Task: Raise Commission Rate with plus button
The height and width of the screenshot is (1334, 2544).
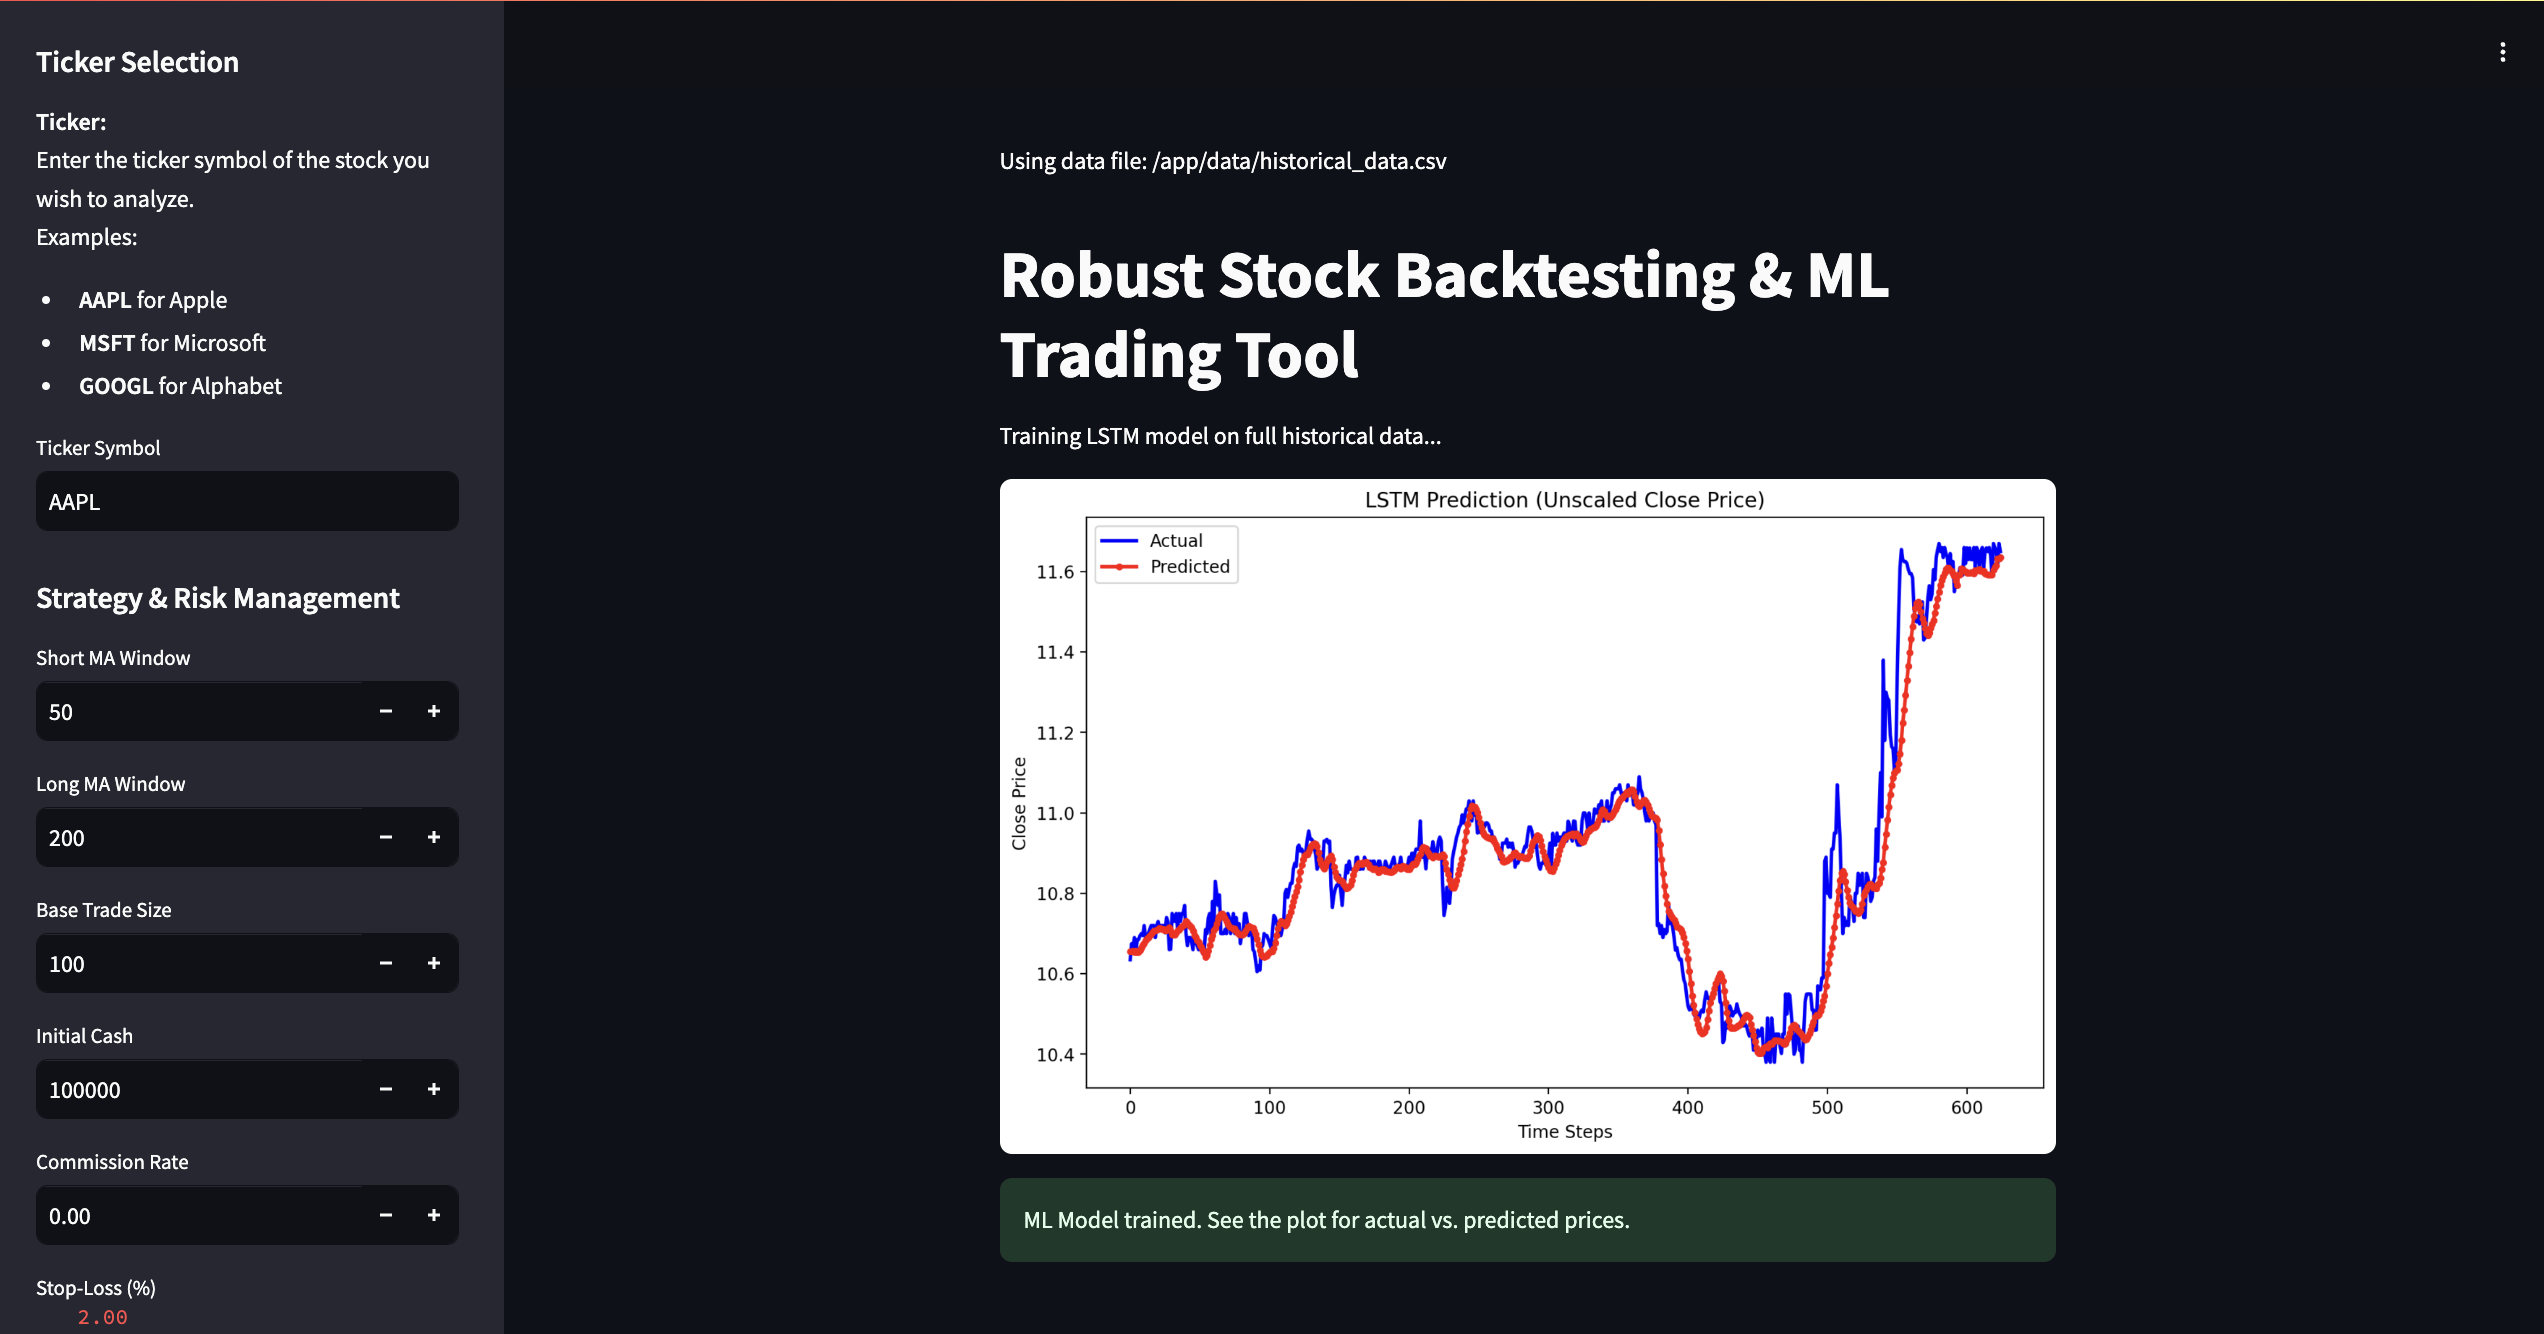Action: click(x=434, y=1215)
